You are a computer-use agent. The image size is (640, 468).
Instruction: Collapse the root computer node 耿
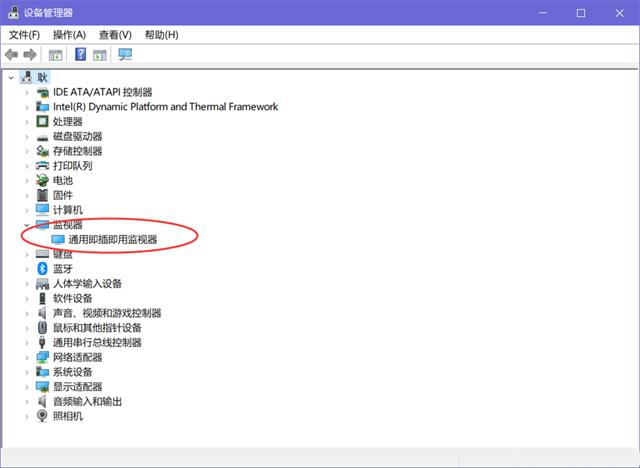[x=11, y=77]
